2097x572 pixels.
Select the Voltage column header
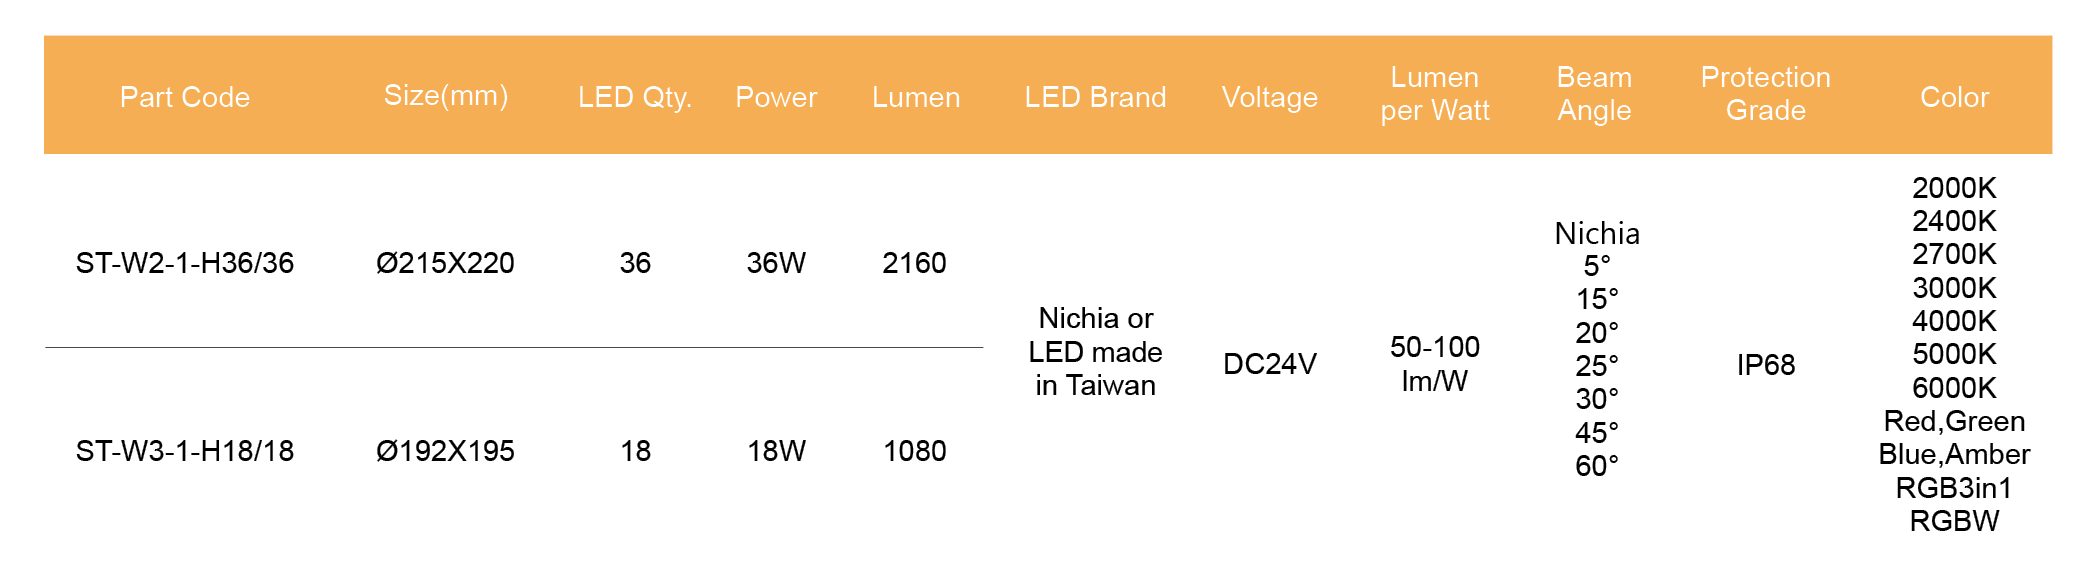(1269, 97)
